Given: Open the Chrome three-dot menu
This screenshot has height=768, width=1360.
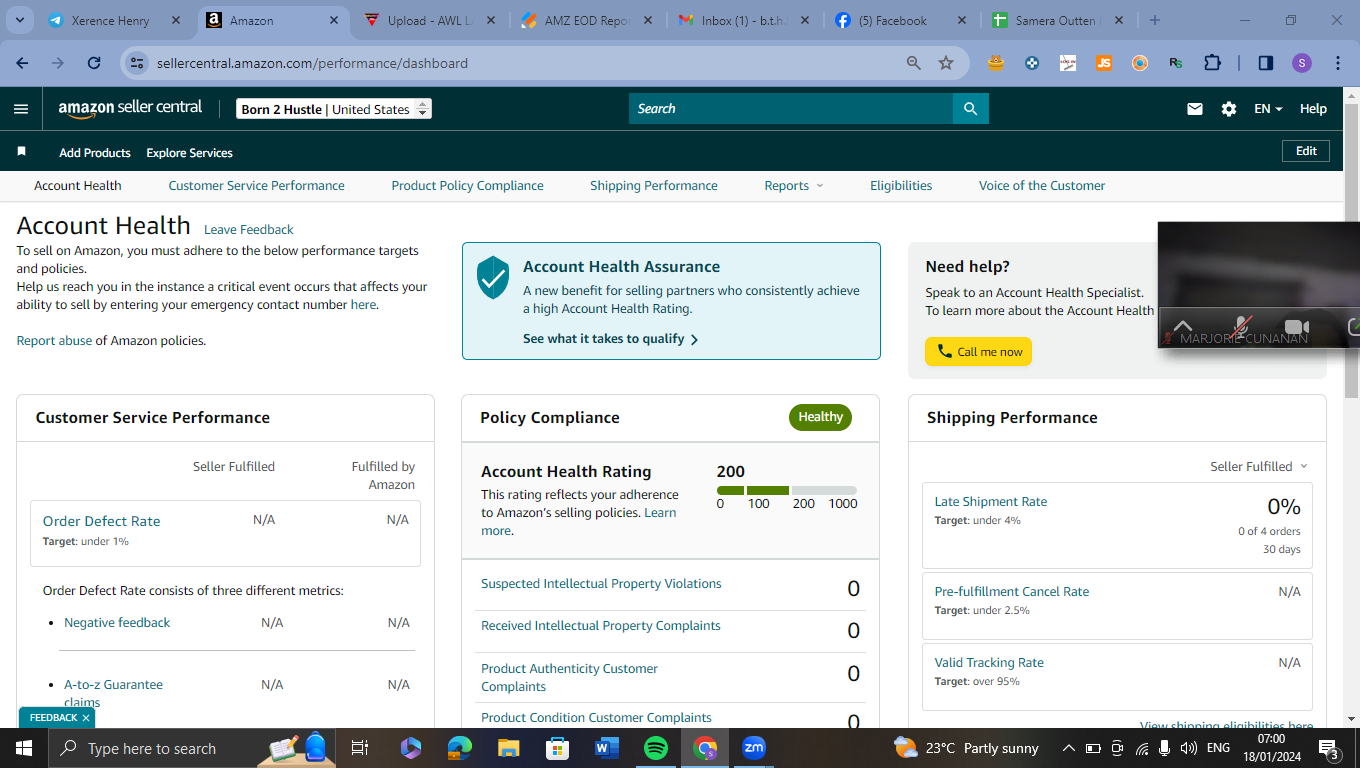Looking at the screenshot, I should 1337,63.
